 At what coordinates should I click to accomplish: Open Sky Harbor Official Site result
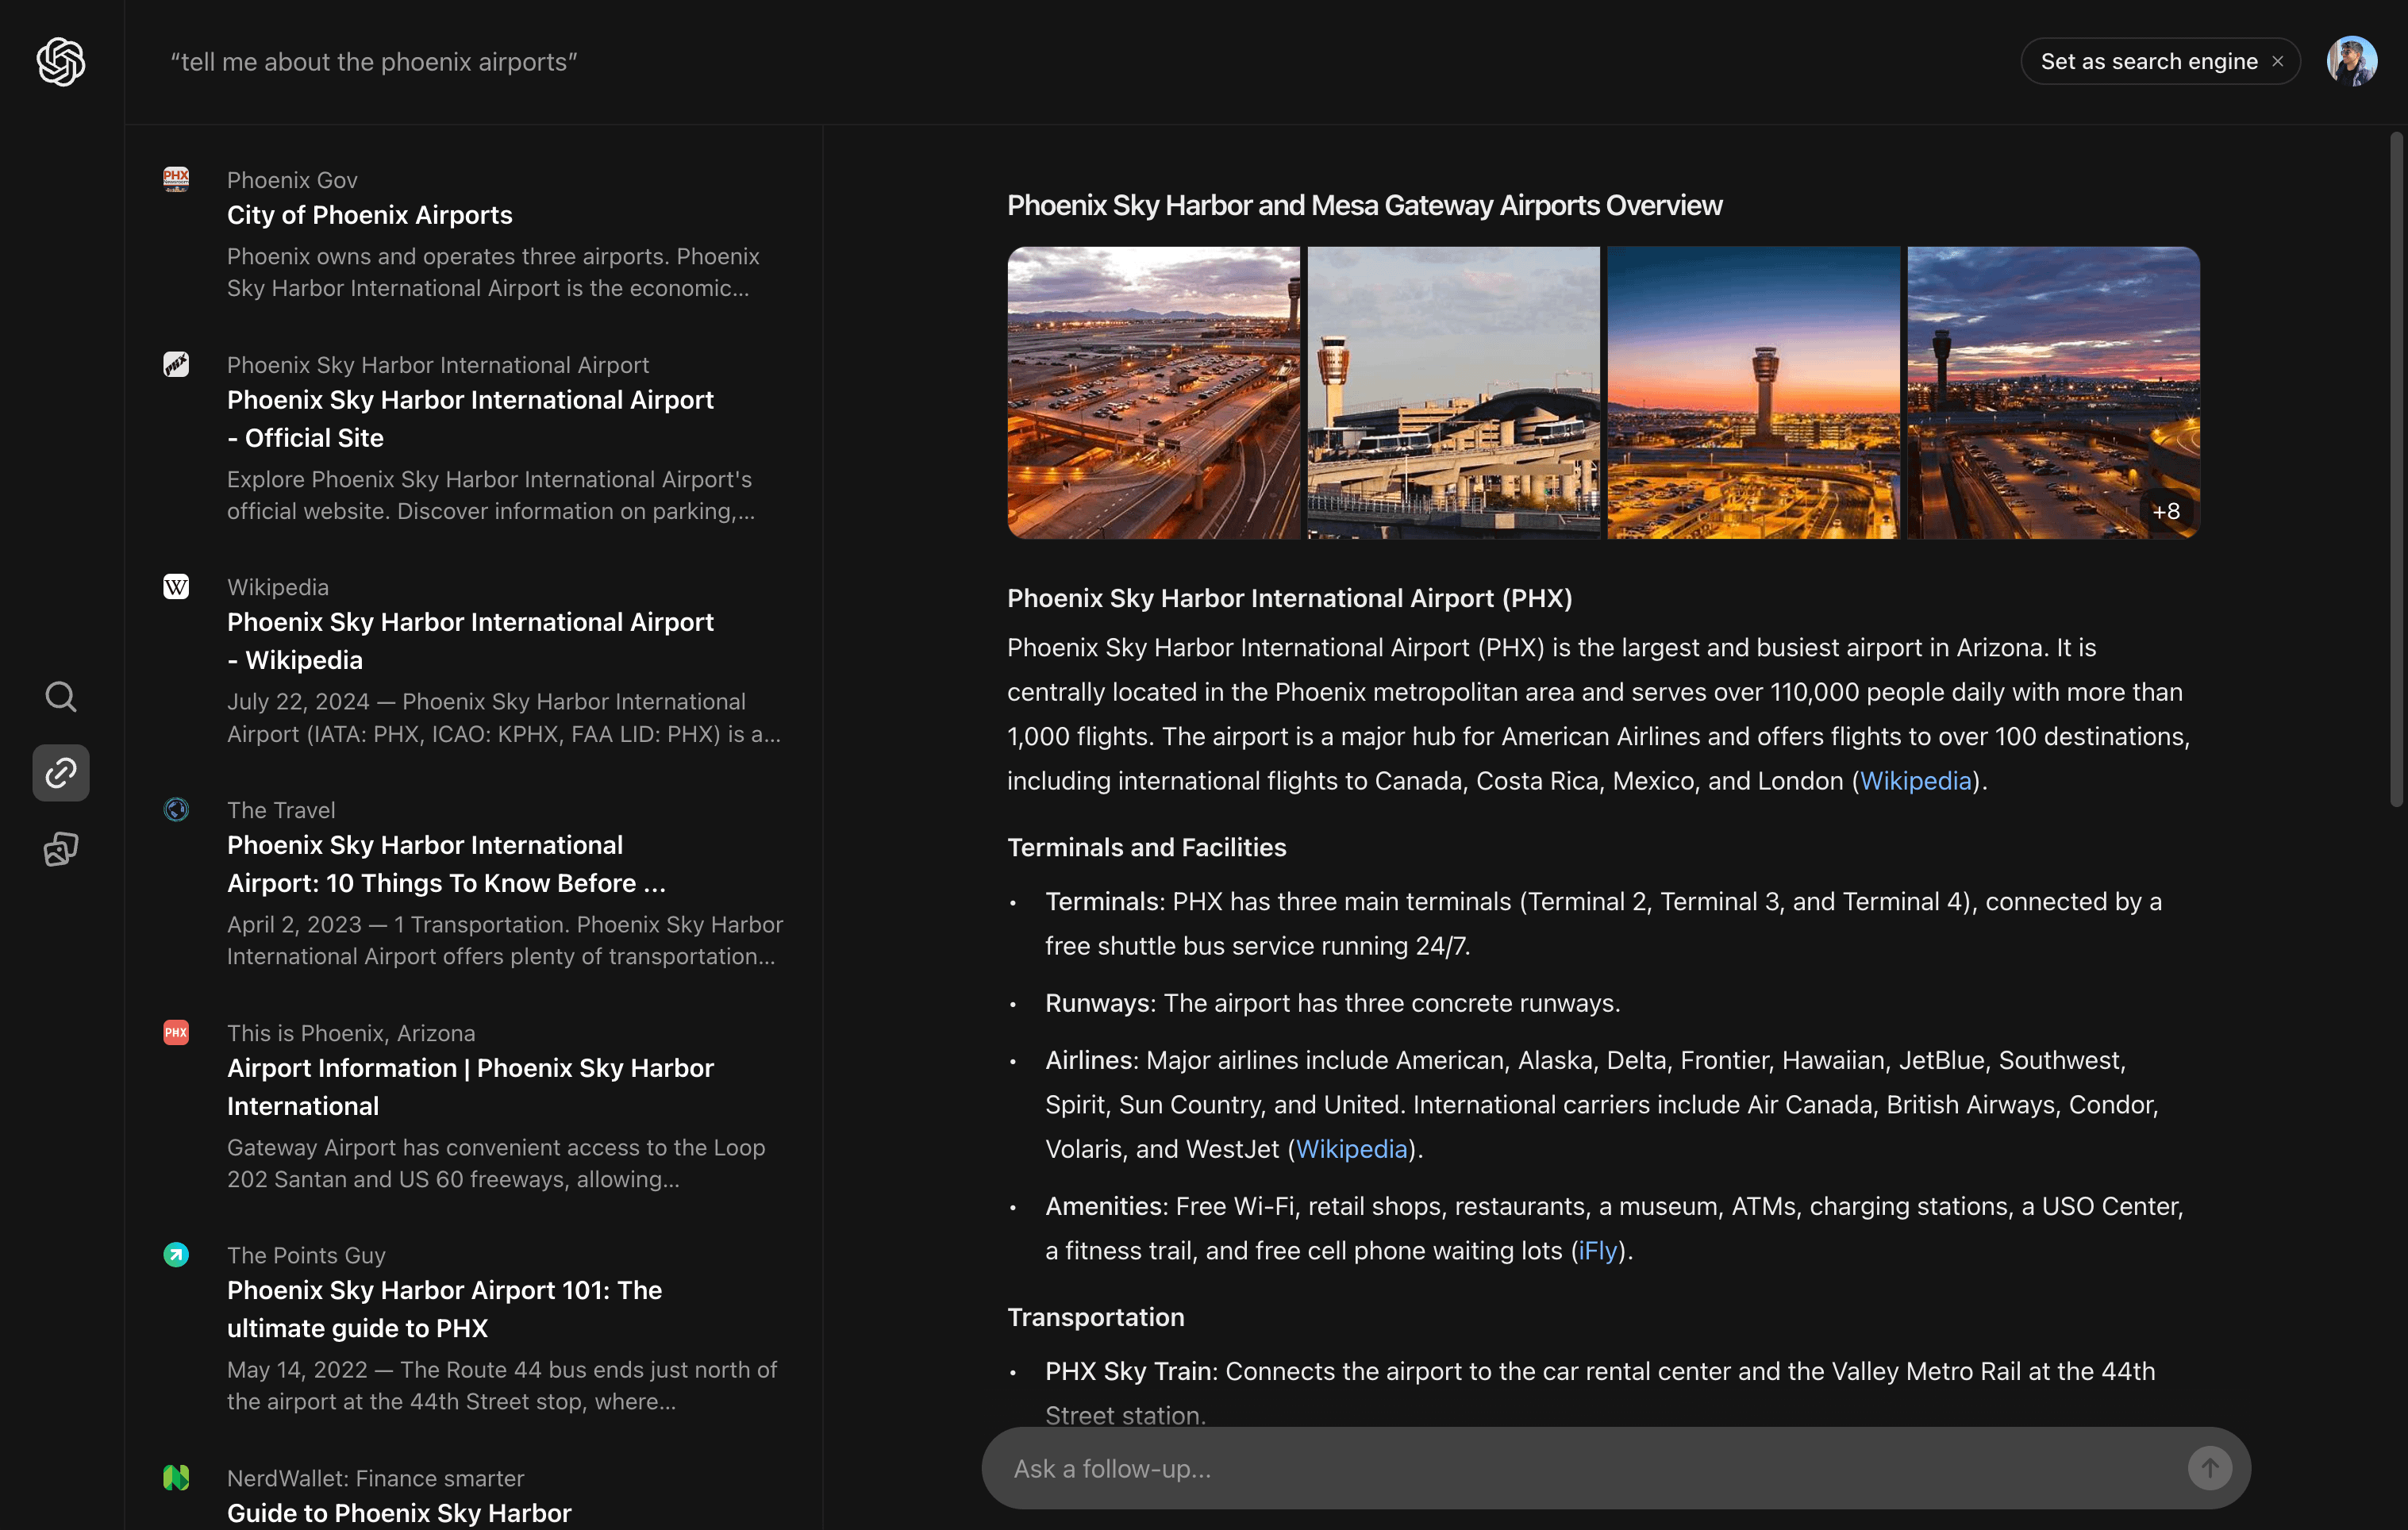[470, 419]
